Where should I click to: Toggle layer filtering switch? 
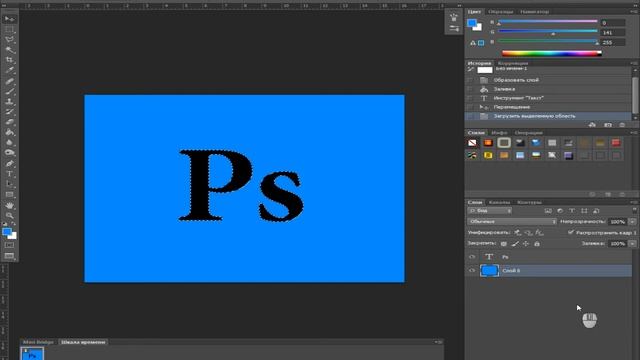[634, 211]
